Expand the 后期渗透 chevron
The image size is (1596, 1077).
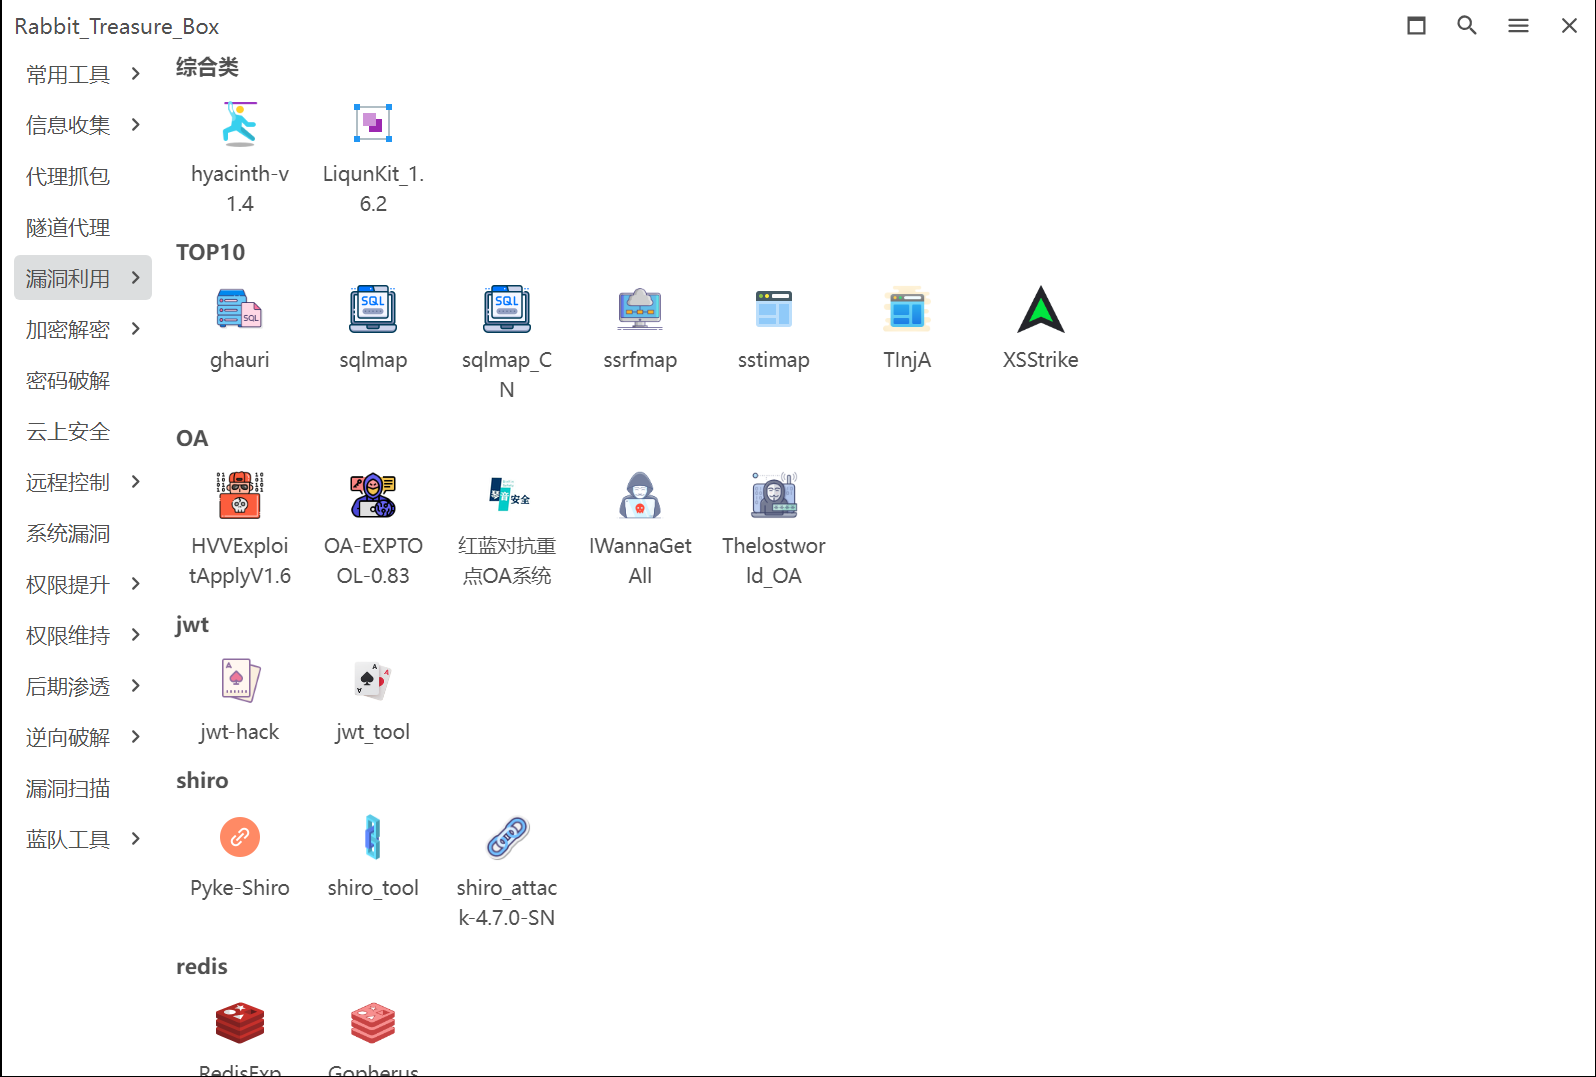136,686
